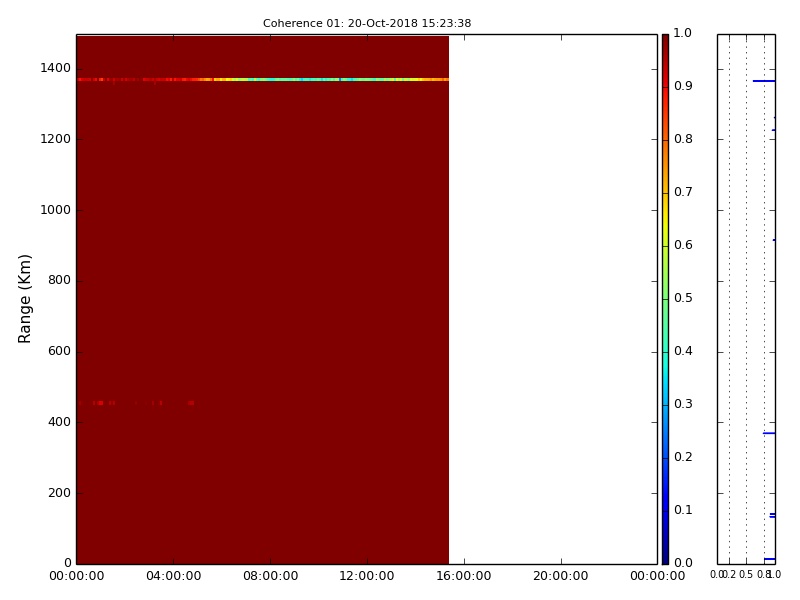Click the colorbar 0.7 label
The width and height of the screenshot is (800, 600).
tap(683, 192)
